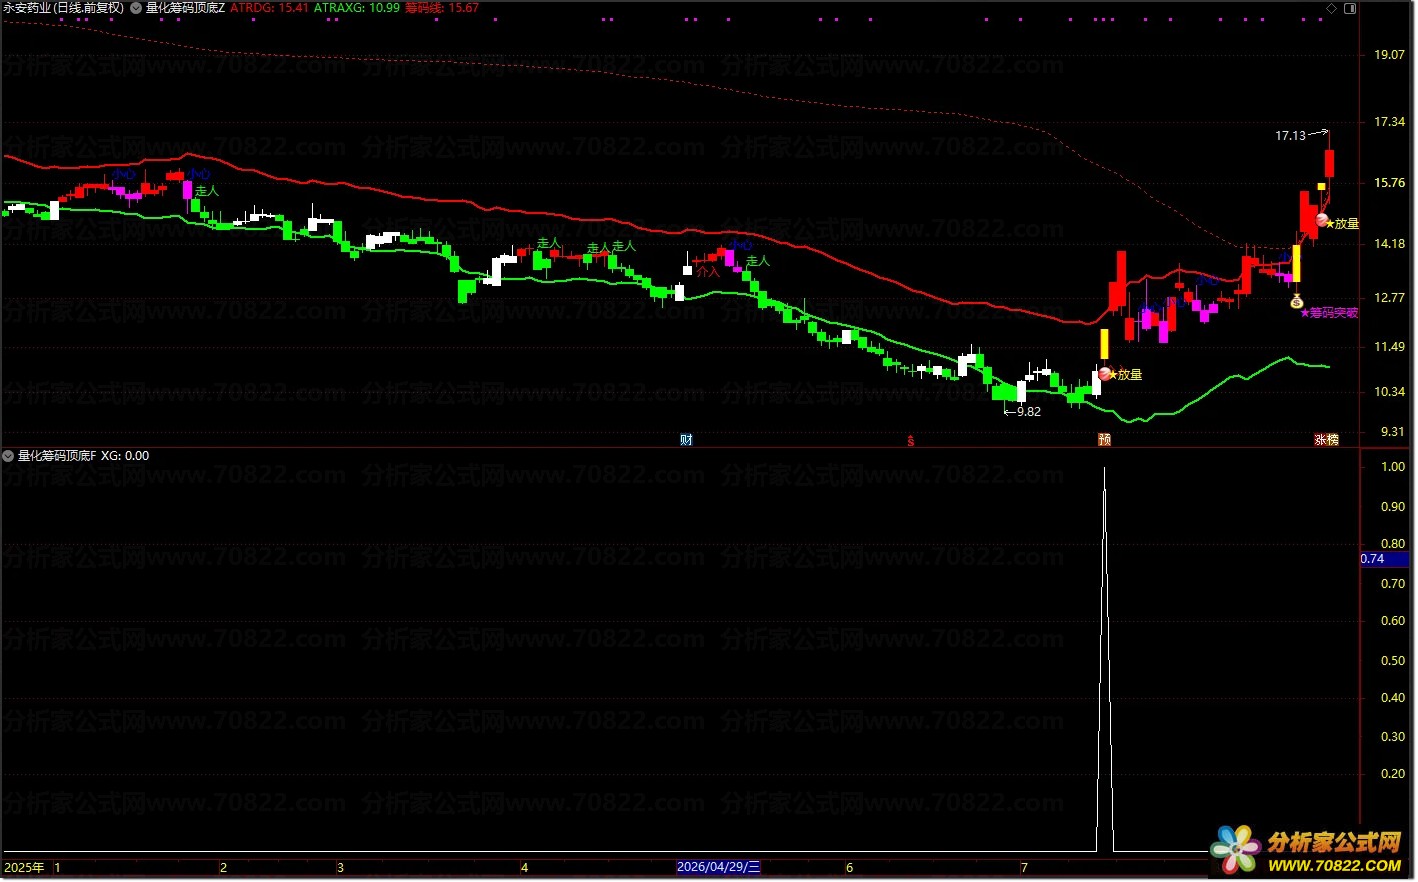The width and height of the screenshot is (1418, 882).
Task: Click the XG: 0.00 readout
Action: [125, 456]
